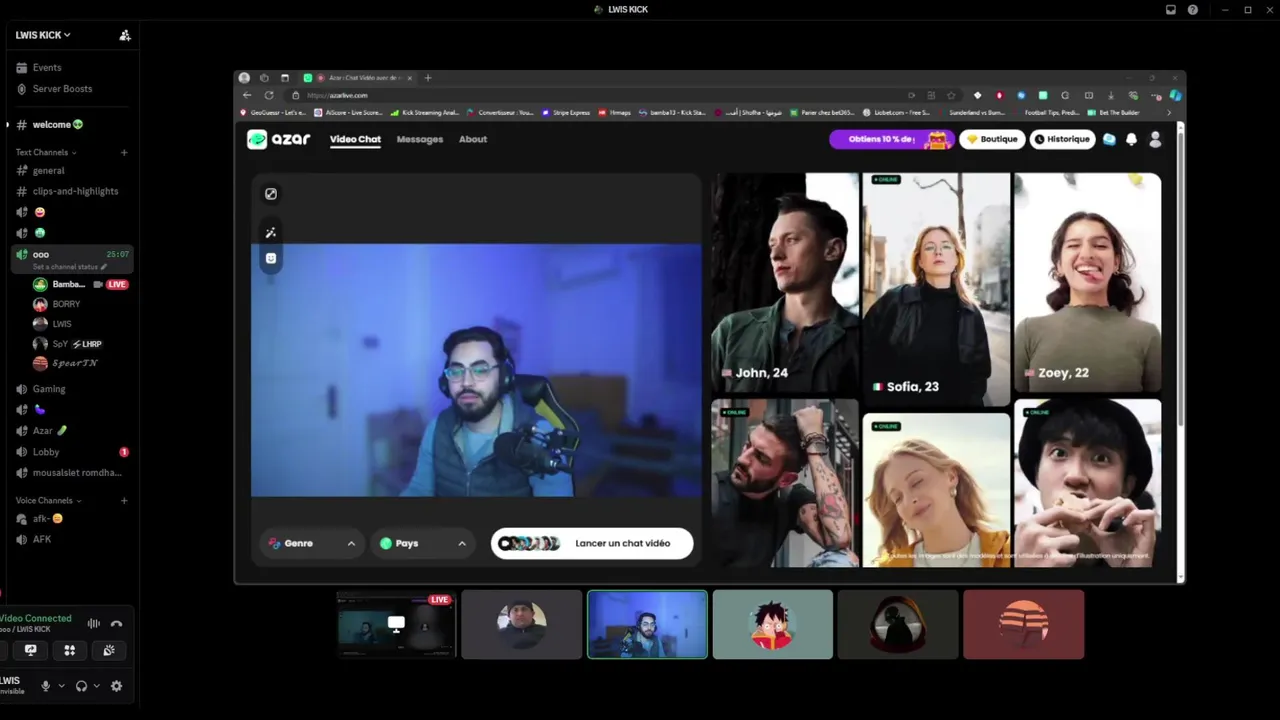Click Azar chat bubble icon beside Historique

click(x=1109, y=140)
